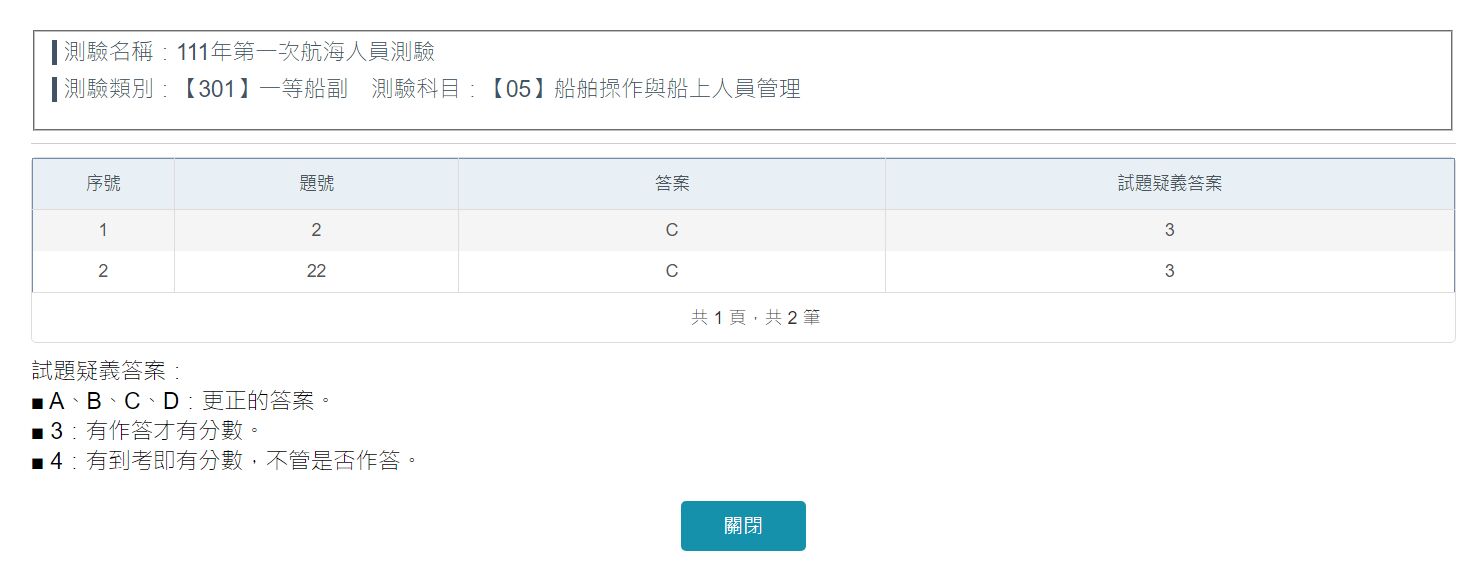
Task: Click the 序號 cell of the first row
Action: click(x=103, y=230)
